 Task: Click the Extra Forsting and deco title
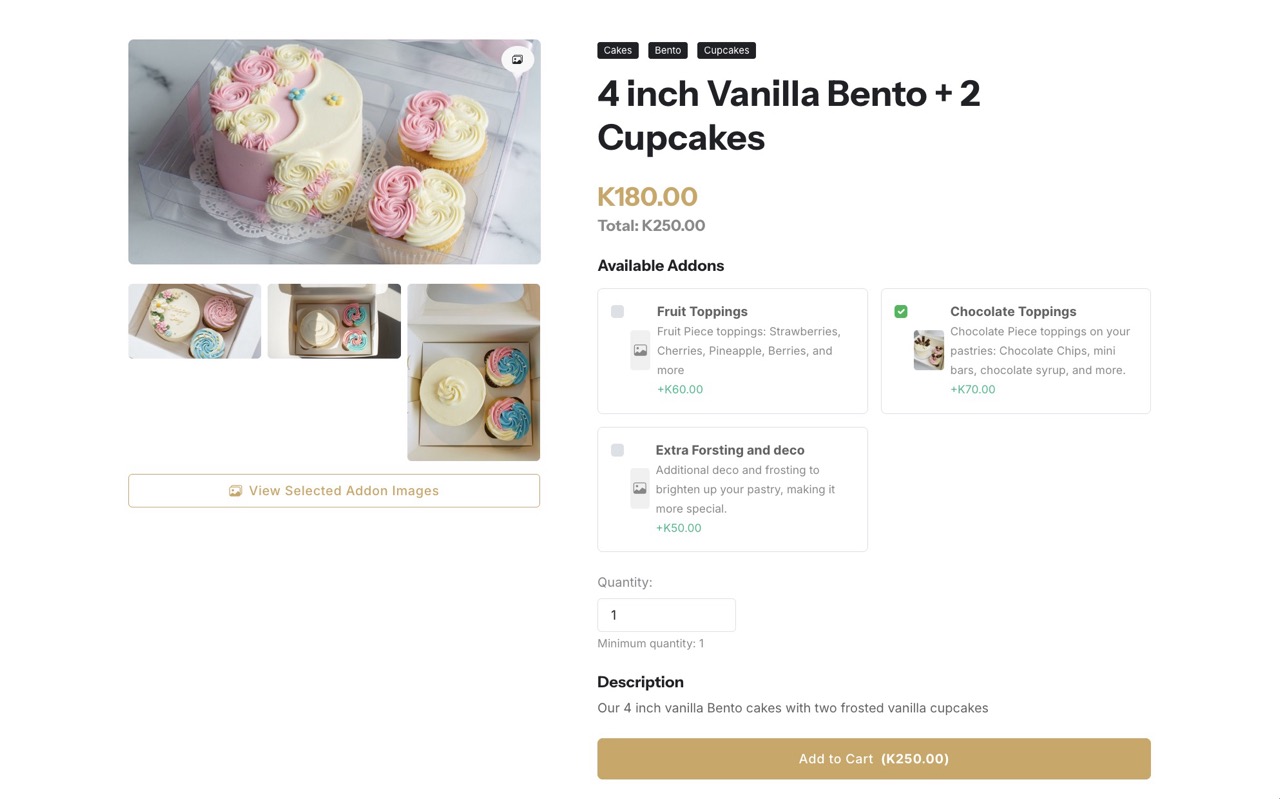click(730, 450)
